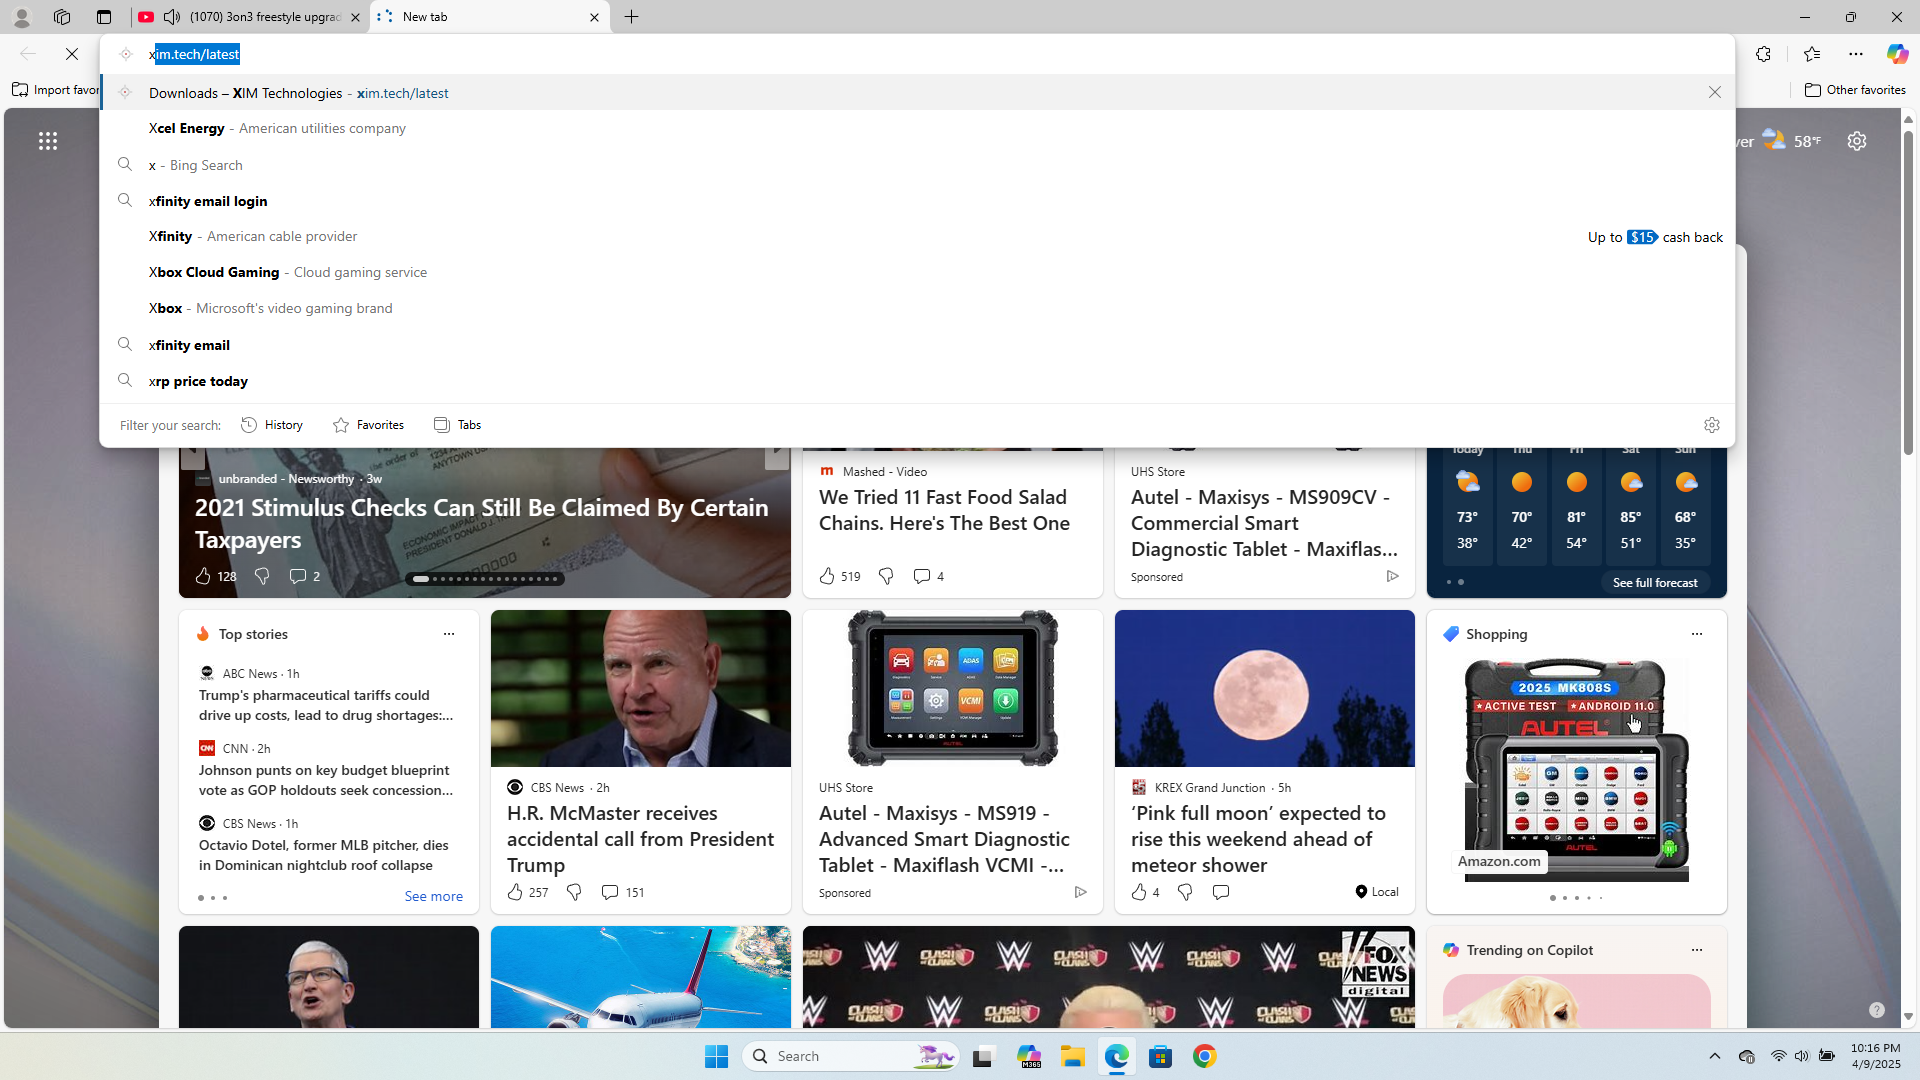Screen dimensions: 1920x1080
Task: Open Microsoft Store from taskbar
Action: (x=1161, y=1056)
